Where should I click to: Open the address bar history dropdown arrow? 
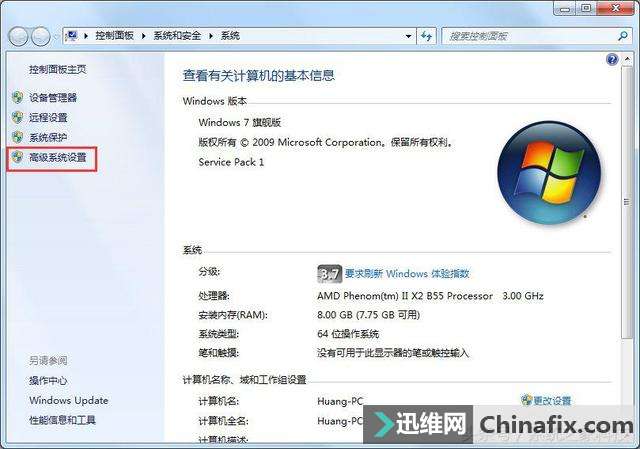(408, 36)
